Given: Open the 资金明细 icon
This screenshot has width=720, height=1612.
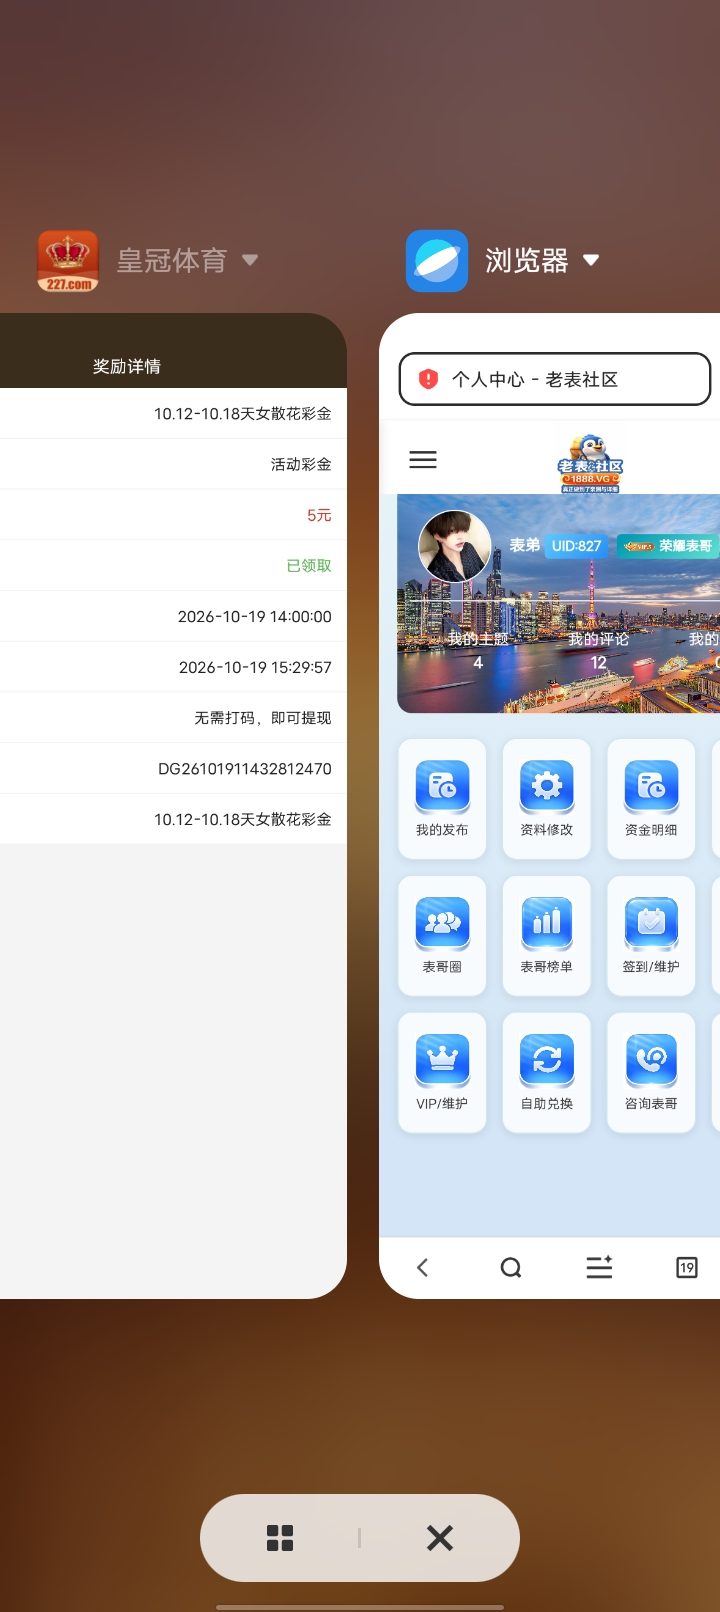Looking at the screenshot, I should pos(651,787).
